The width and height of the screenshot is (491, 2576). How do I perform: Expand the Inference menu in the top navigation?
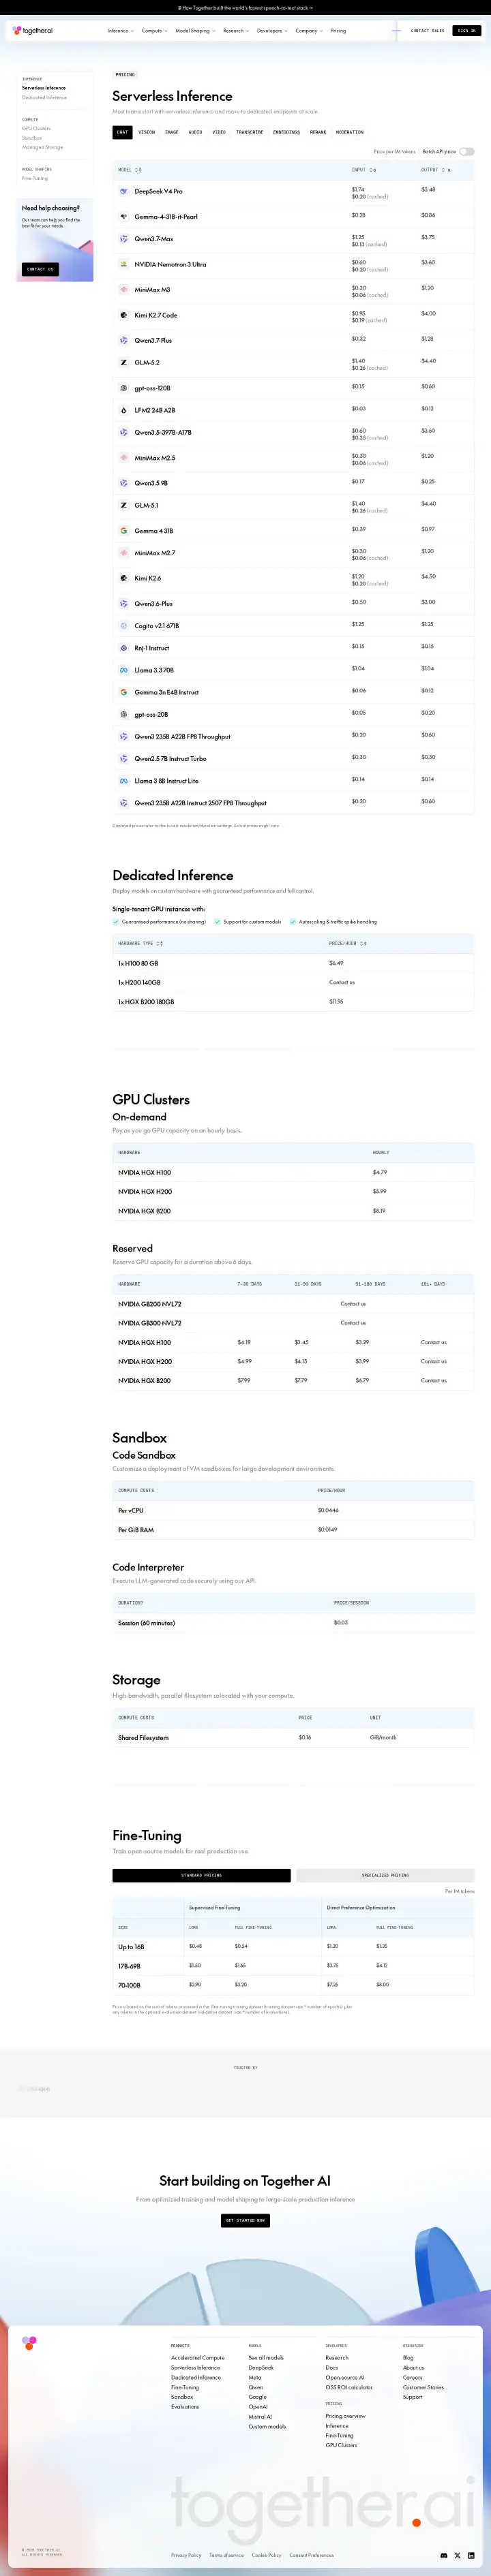(120, 31)
